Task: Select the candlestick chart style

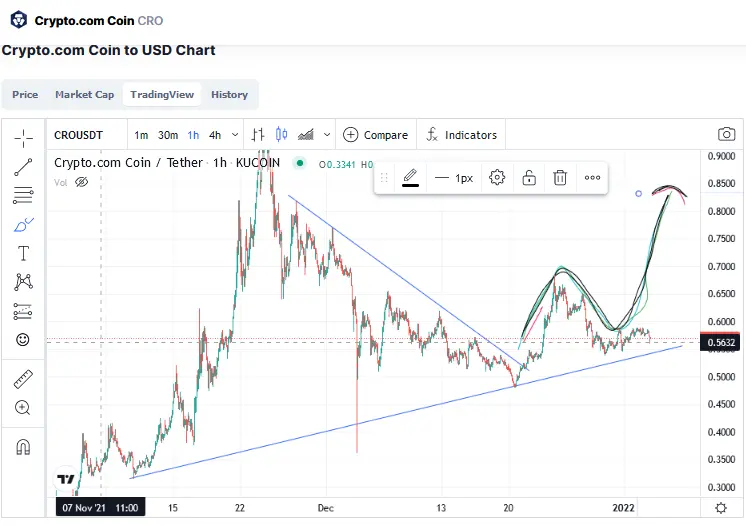Action: (282, 135)
